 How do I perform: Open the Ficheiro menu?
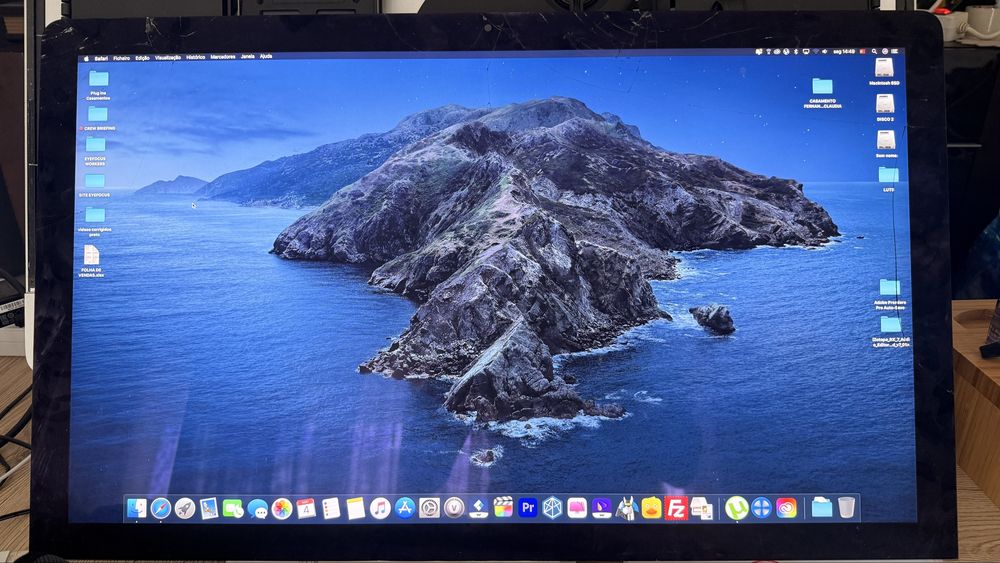coord(121,58)
